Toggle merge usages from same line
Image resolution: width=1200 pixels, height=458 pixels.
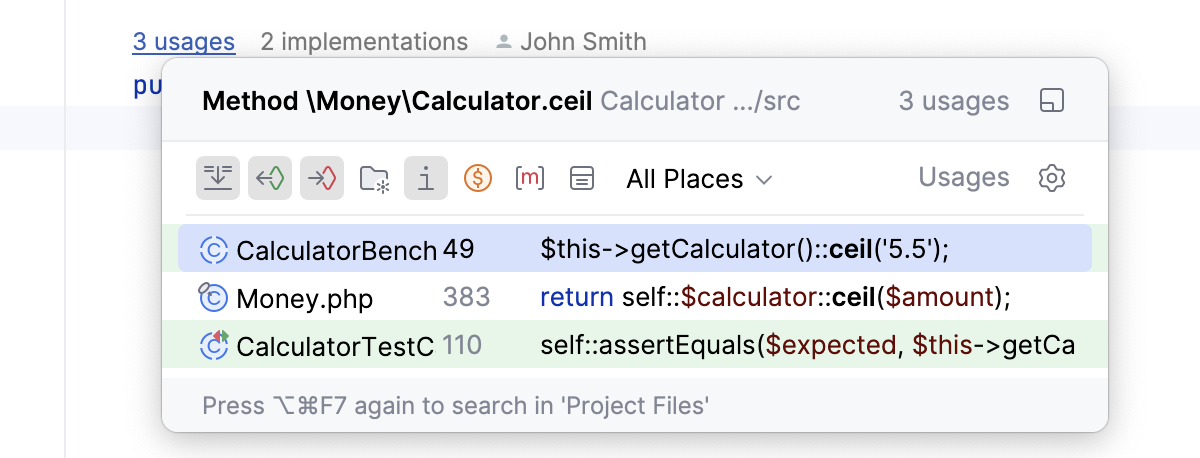(217, 179)
